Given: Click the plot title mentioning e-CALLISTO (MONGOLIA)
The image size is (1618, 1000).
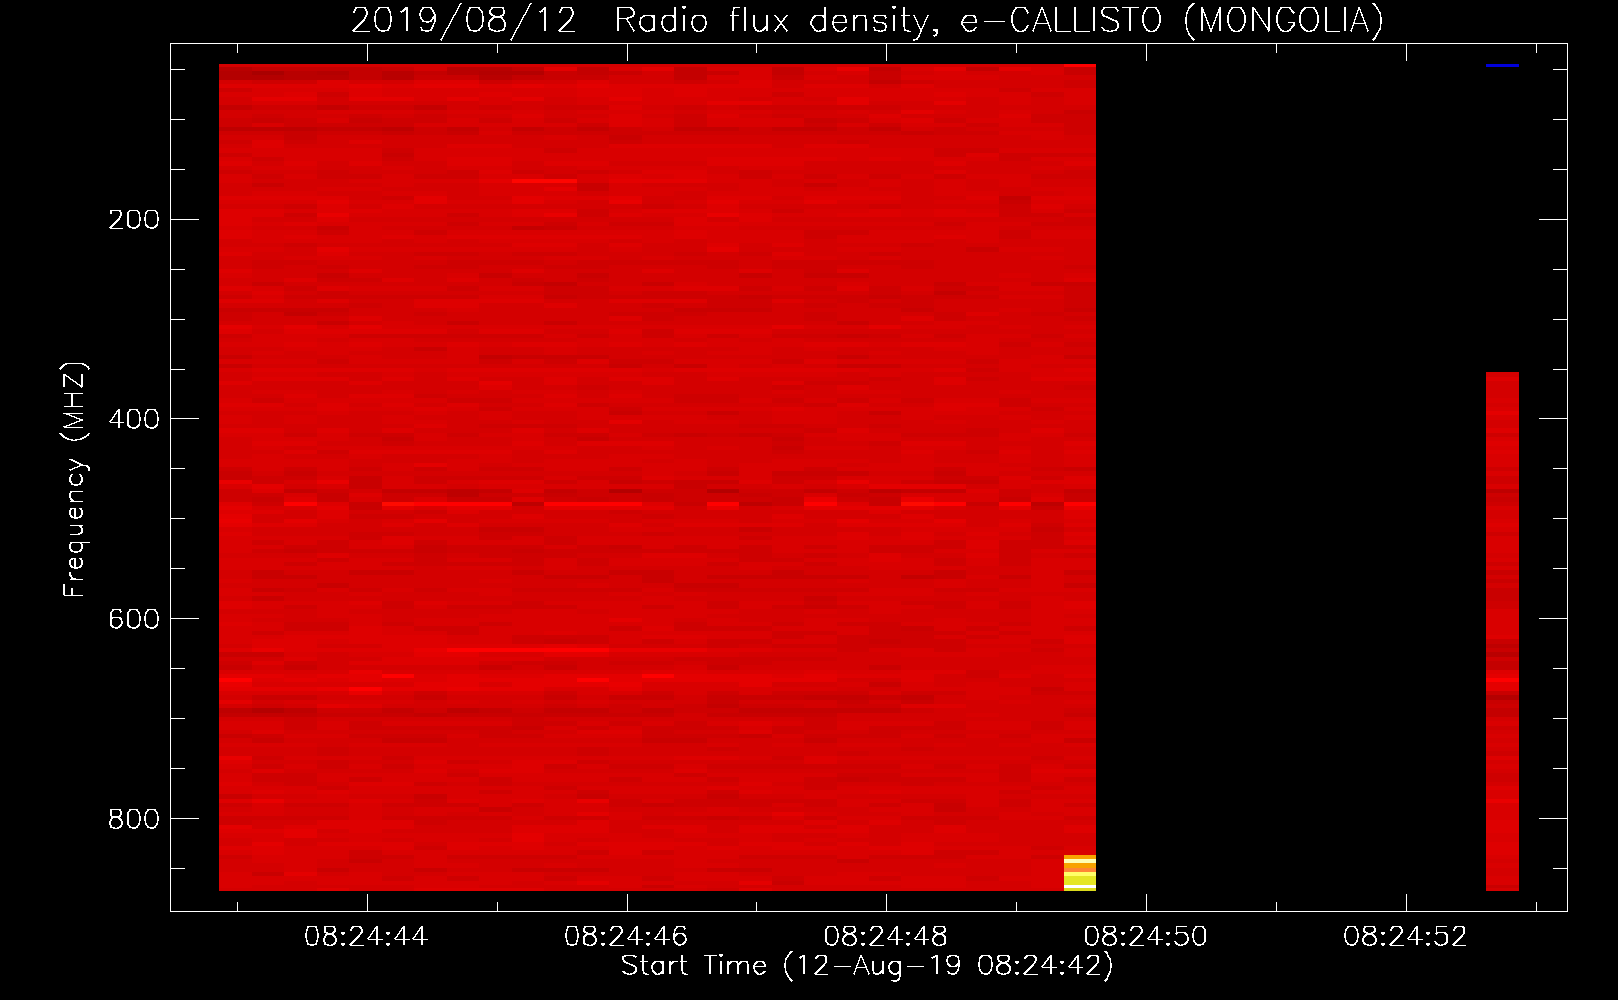Looking at the screenshot, I should point(867,20).
